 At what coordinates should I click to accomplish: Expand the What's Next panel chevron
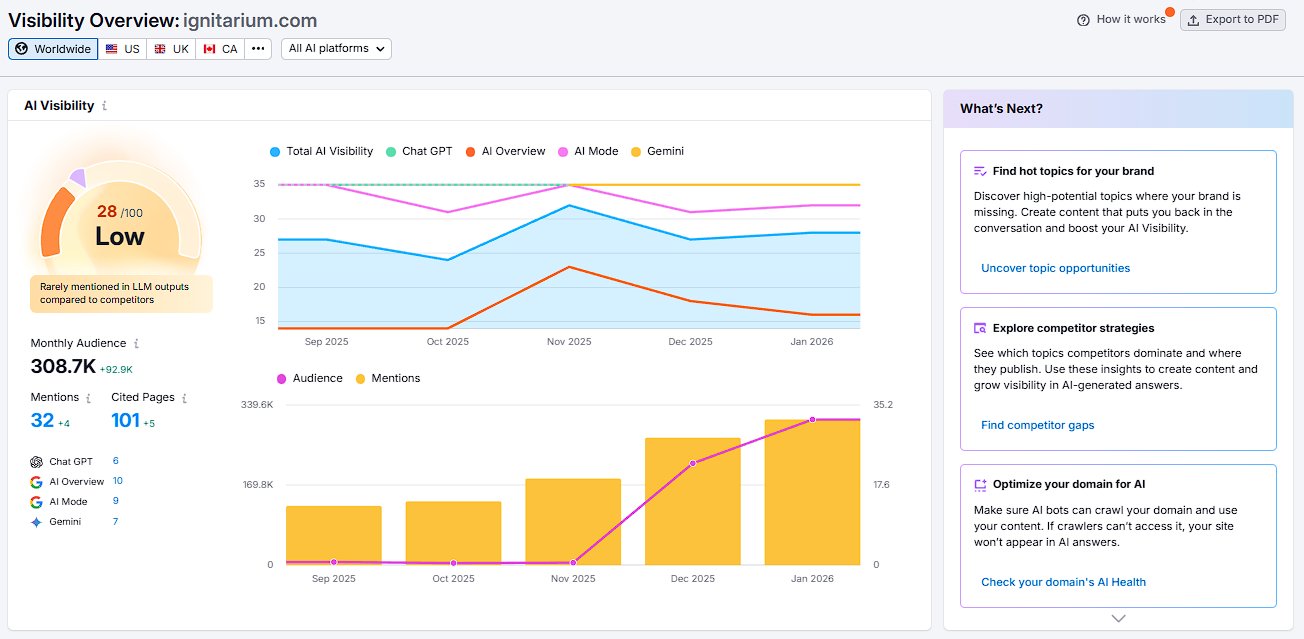point(1117,618)
